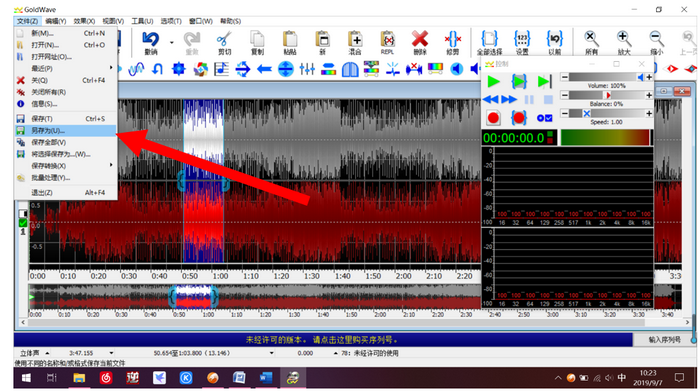Click the sine wave effect icon

coord(136,69)
